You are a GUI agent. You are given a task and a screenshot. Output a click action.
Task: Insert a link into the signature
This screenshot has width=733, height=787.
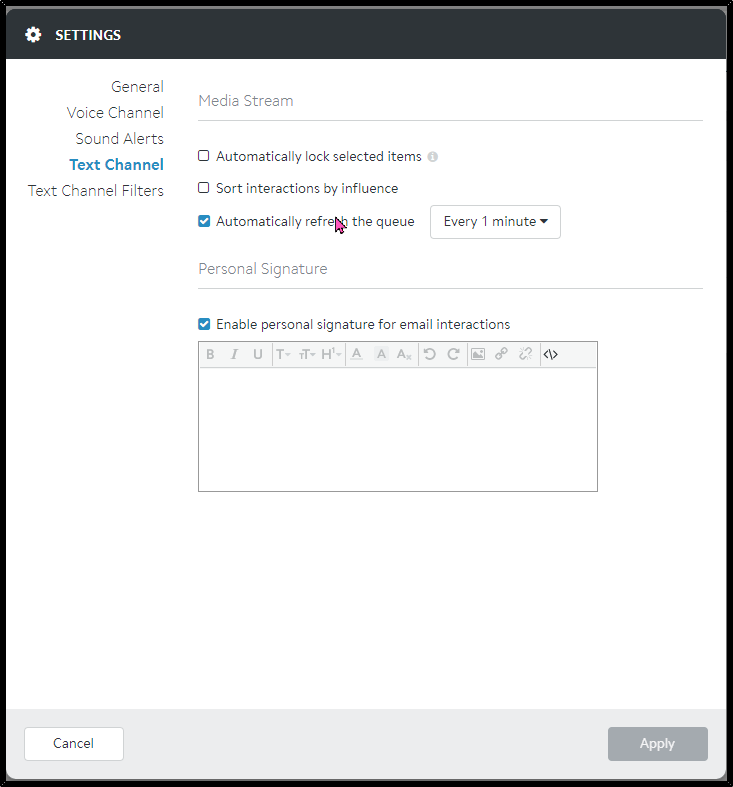coord(502,354)
